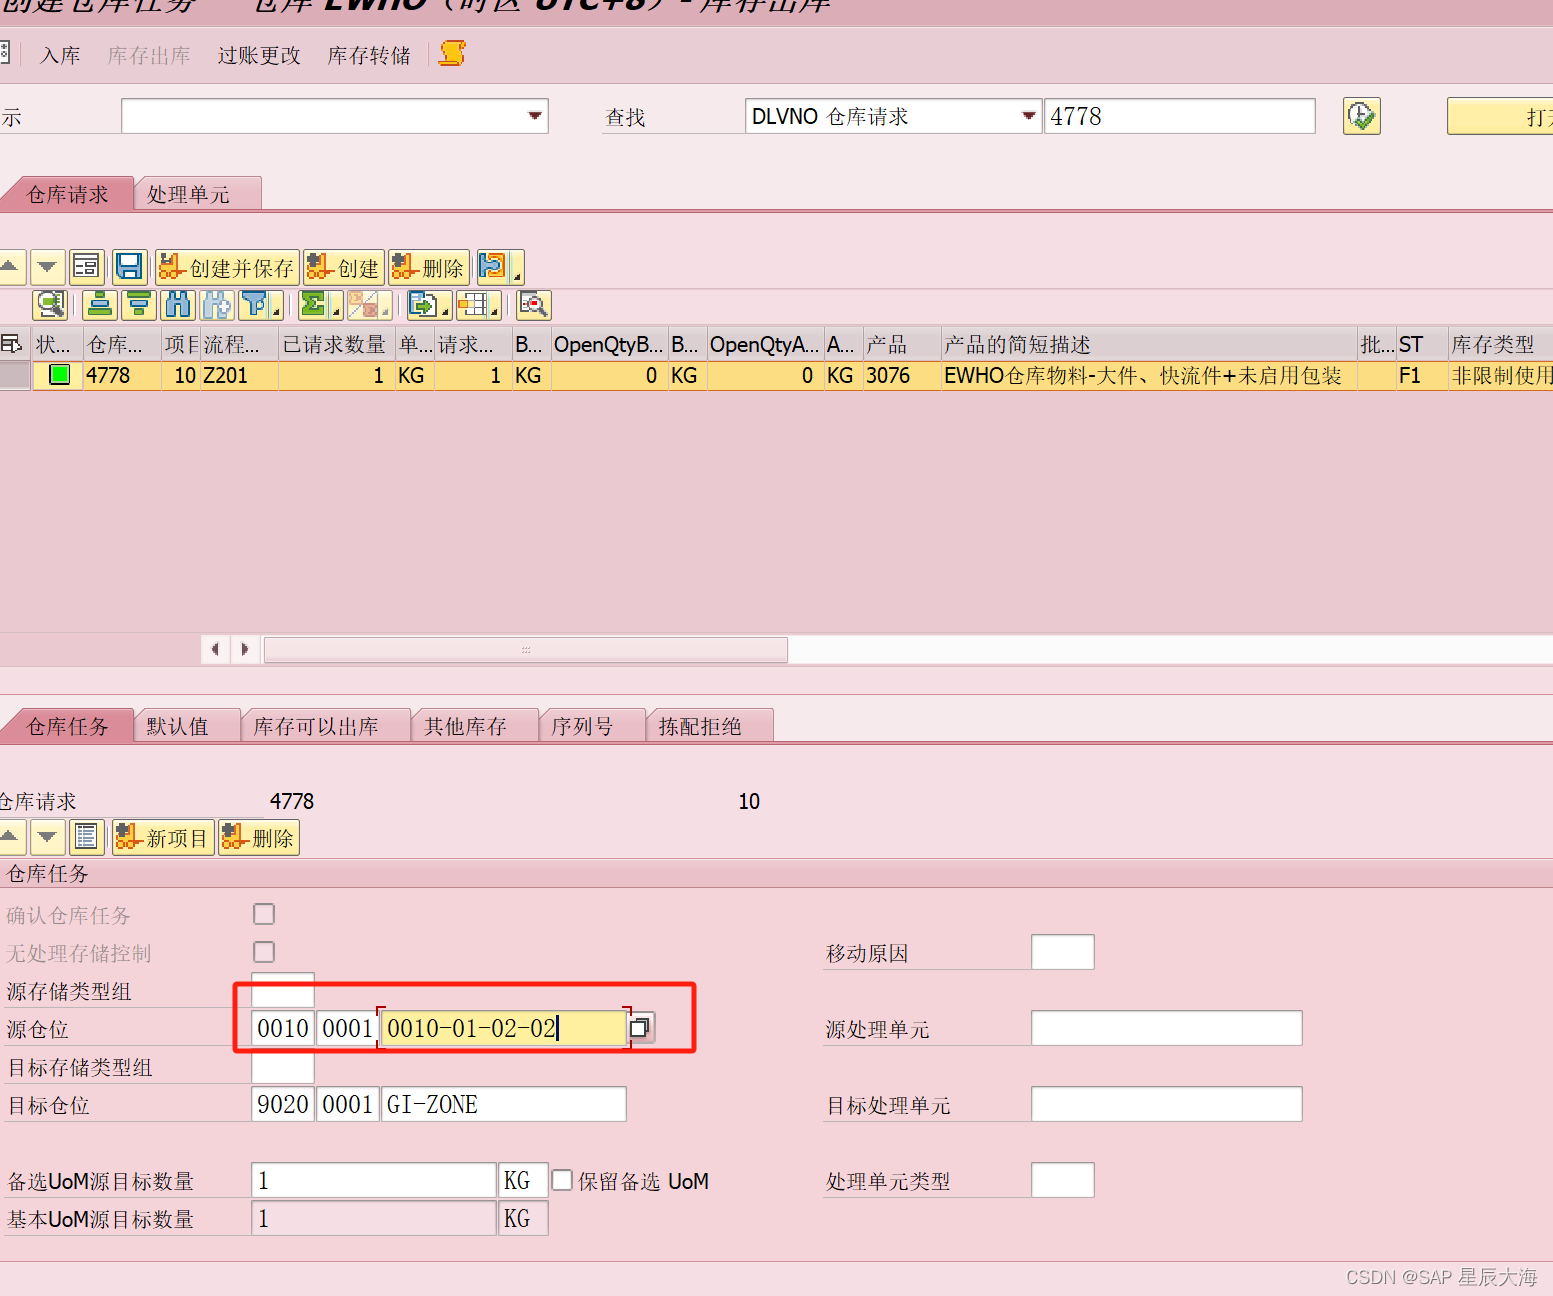Click the yellow 打 button at right edge
The width and height of the screenshot is (1553, 1296).
pyautogui.click(x=1500, y=116)
